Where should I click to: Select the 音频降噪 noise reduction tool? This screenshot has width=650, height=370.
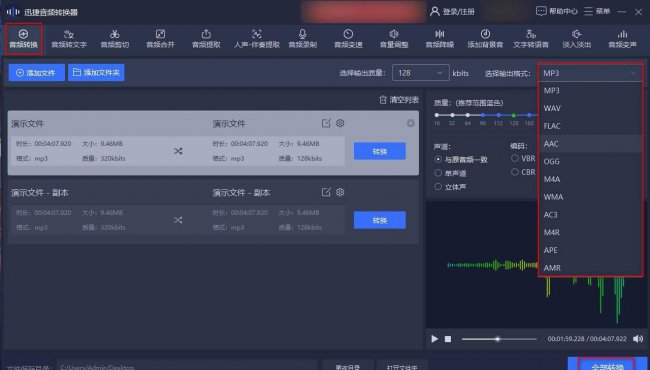(439, 39)
